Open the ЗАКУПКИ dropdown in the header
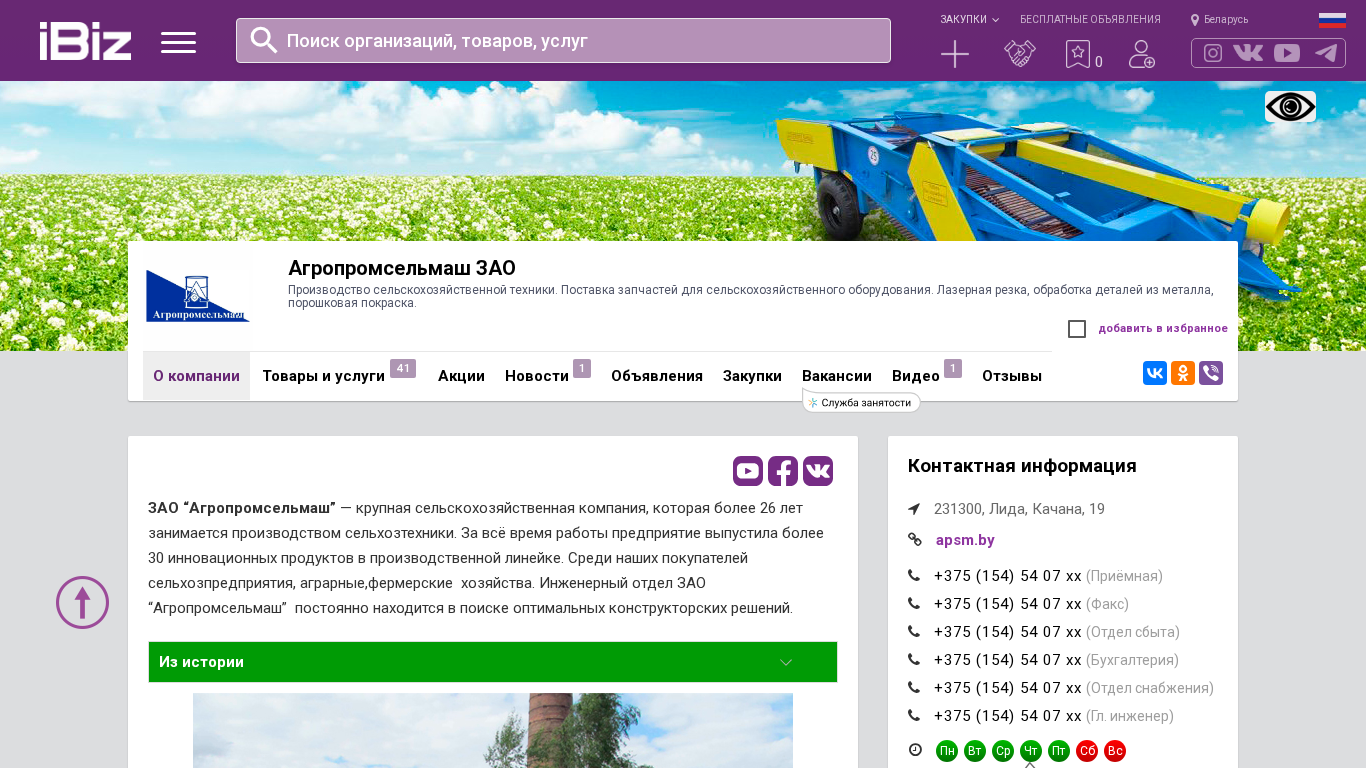 [969, 20]
